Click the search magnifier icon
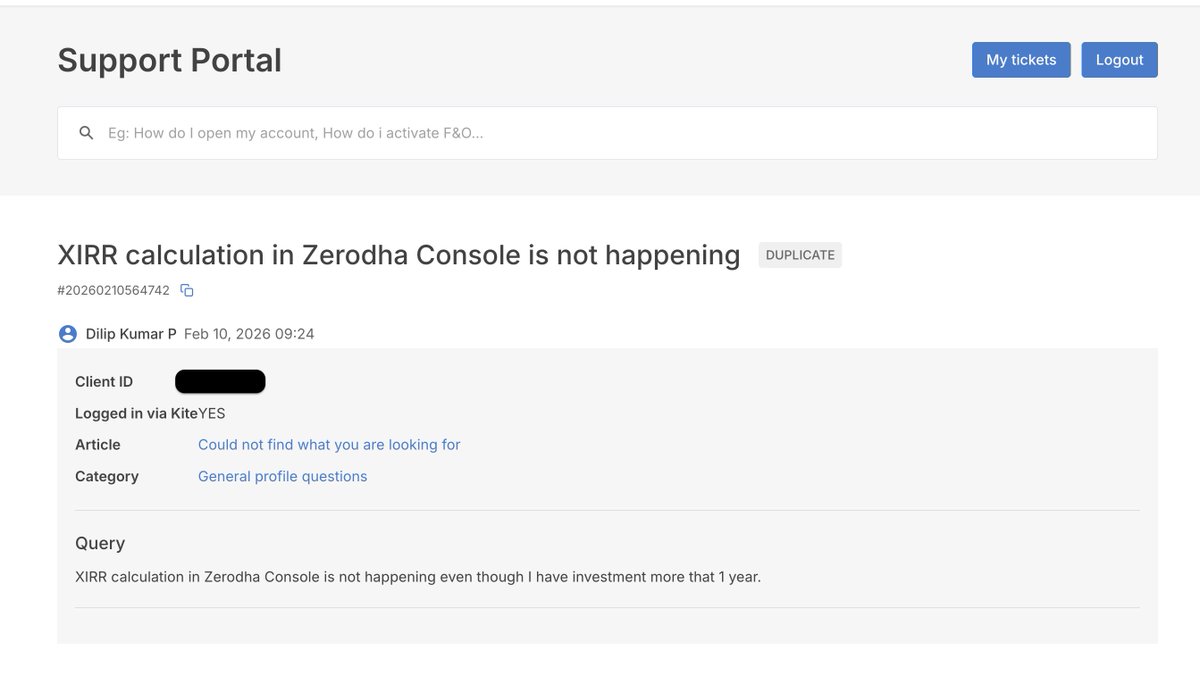1200x676 pixels. tap(86, 133)
